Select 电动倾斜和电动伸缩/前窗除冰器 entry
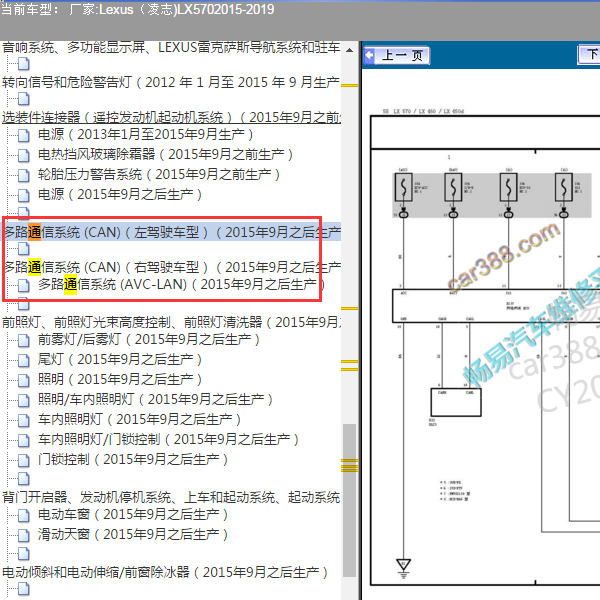The image size is (600, 600). pyautogui.click(x=165, y=572)
